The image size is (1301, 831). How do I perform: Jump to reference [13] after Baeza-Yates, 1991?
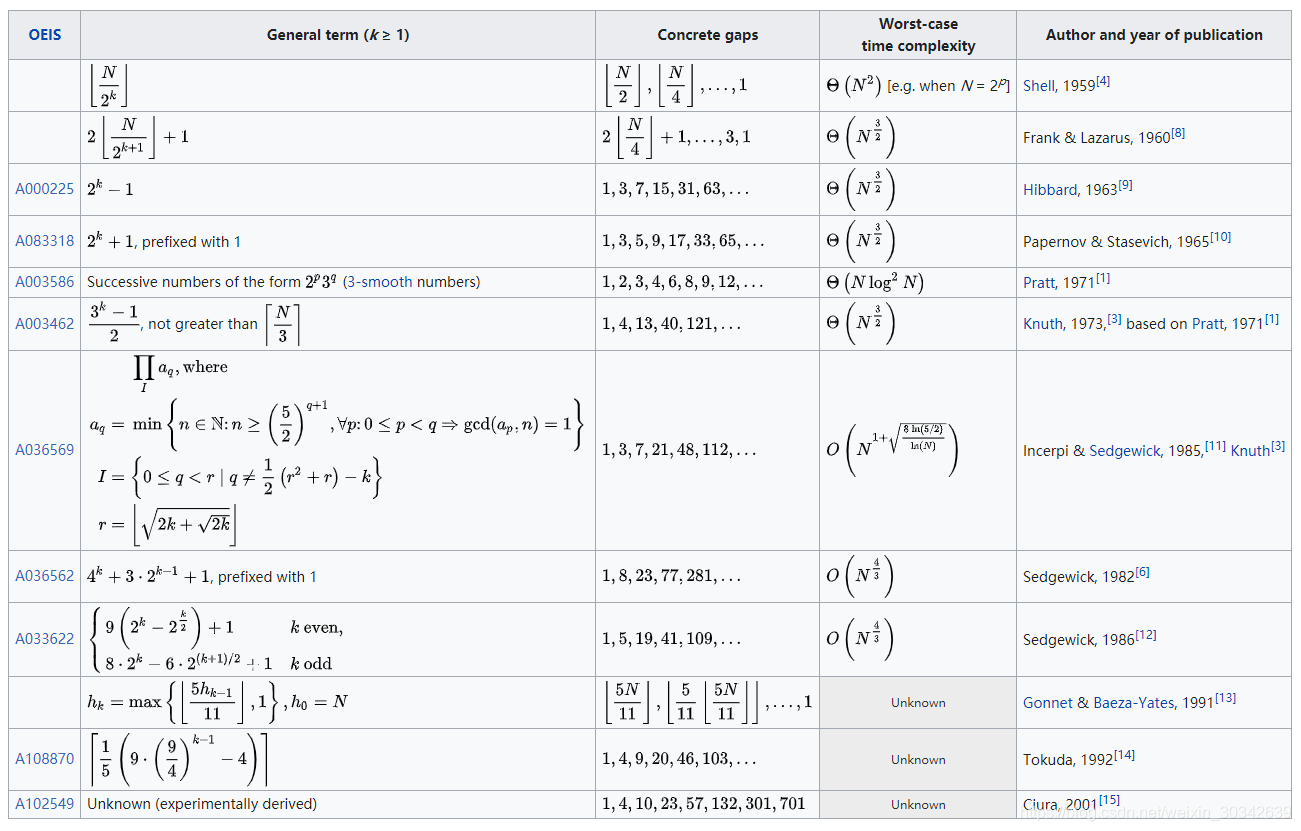coord(1225,699)
